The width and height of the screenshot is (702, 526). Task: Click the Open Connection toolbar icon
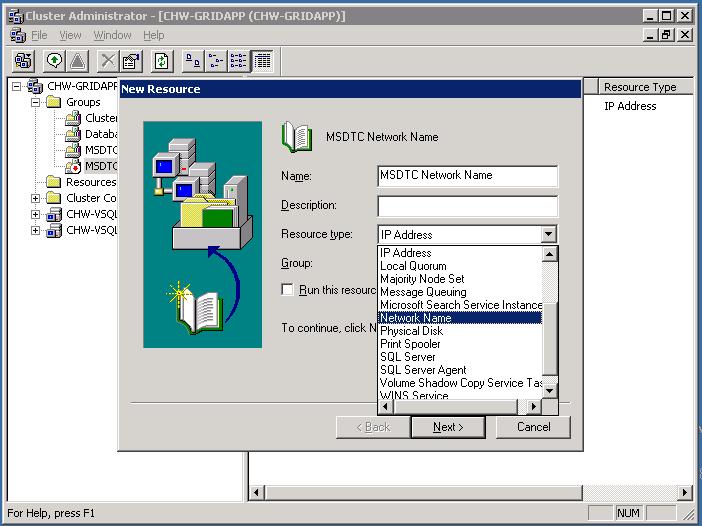(x=23, y=61)
